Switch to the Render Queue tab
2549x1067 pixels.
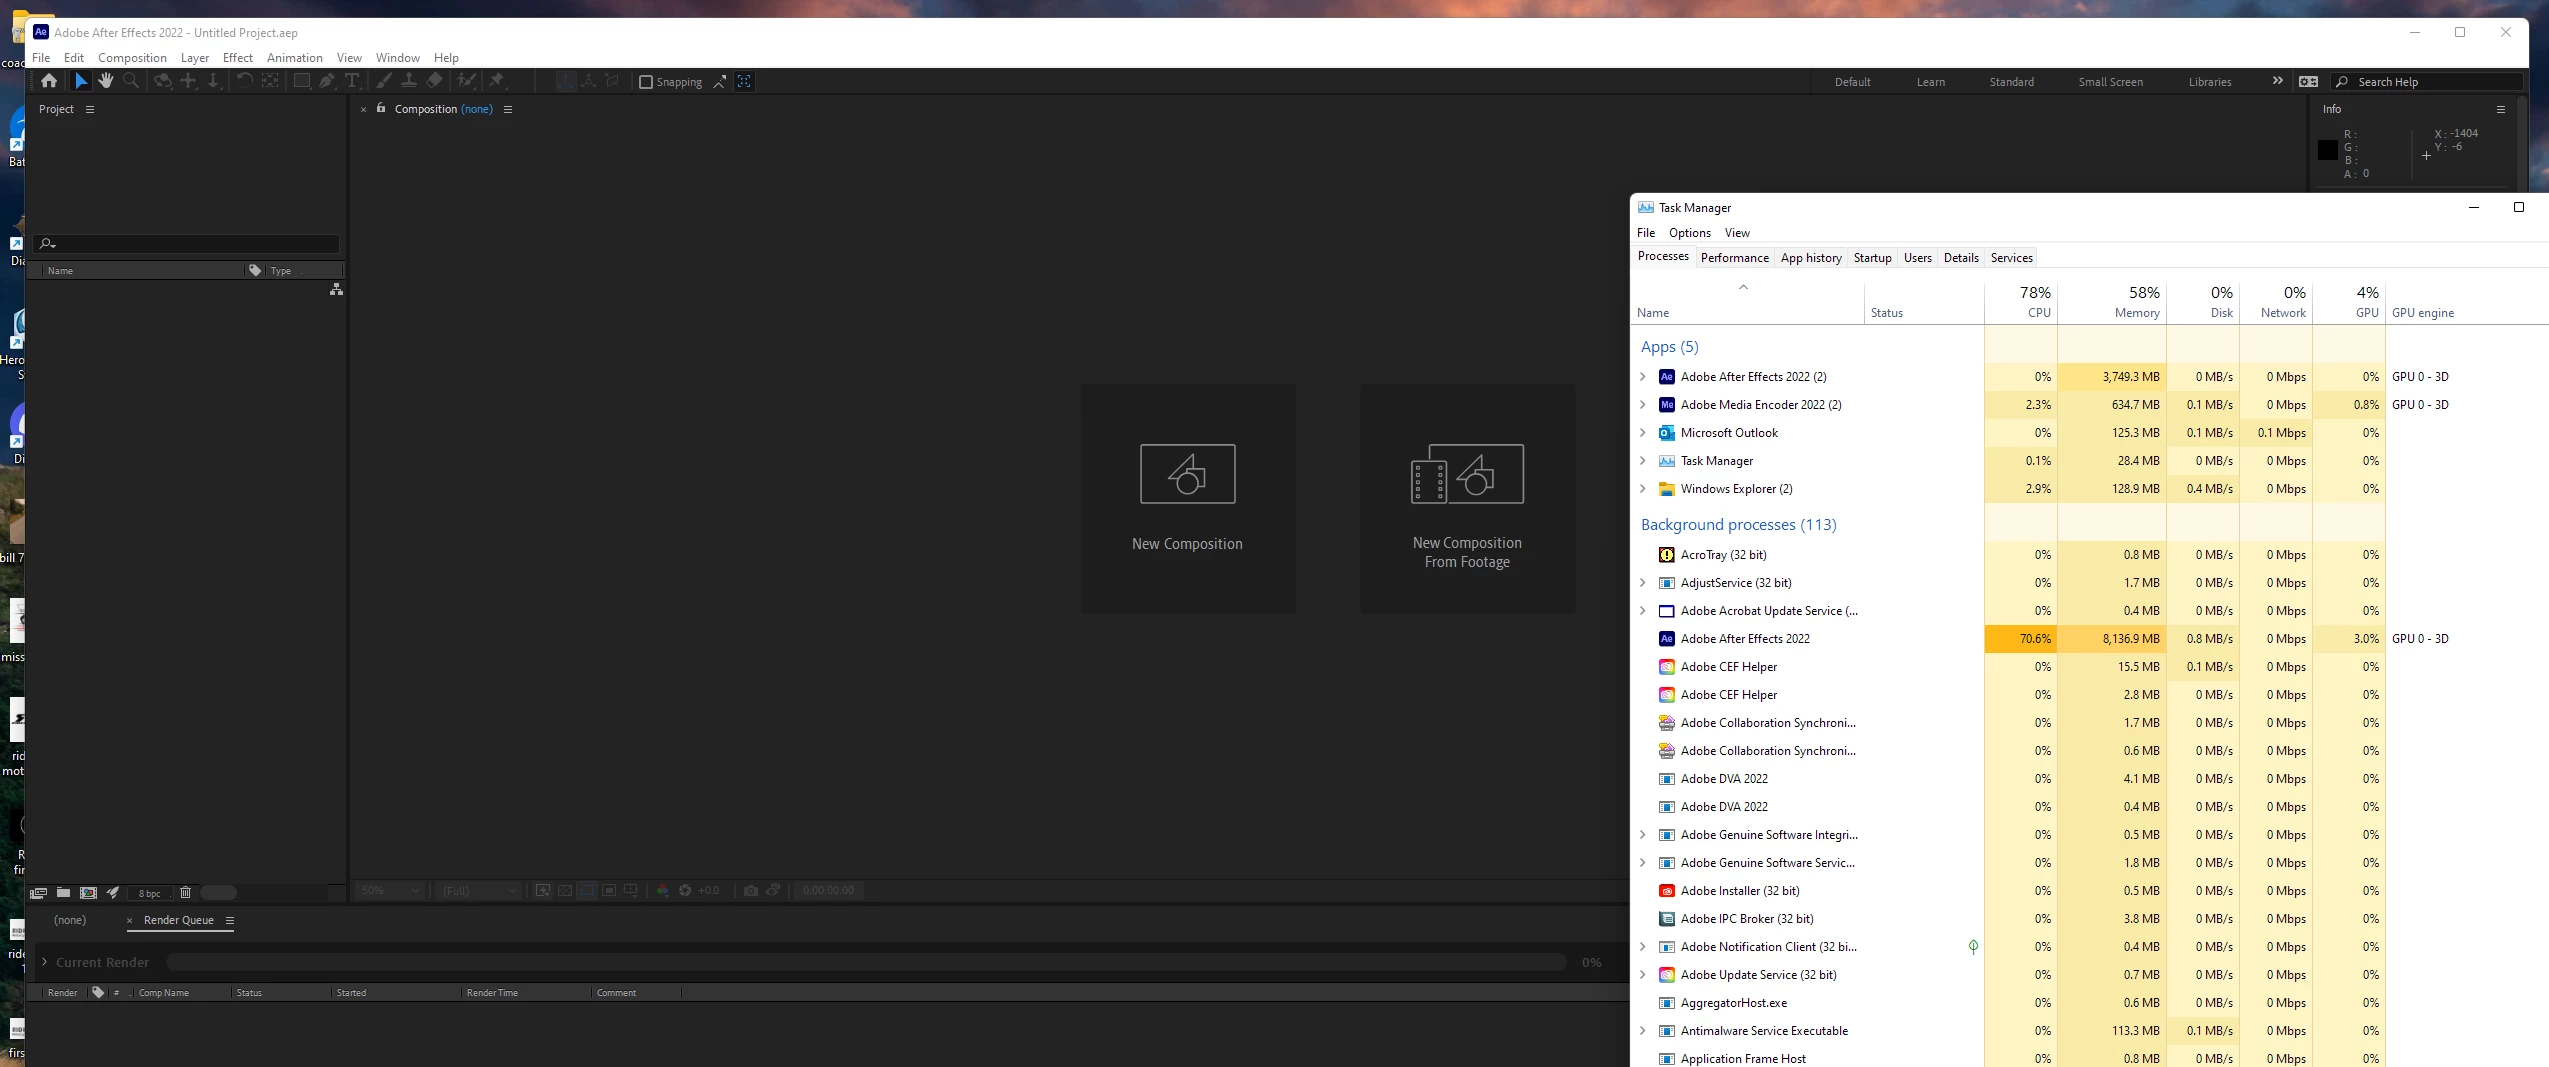pos(179,920)
